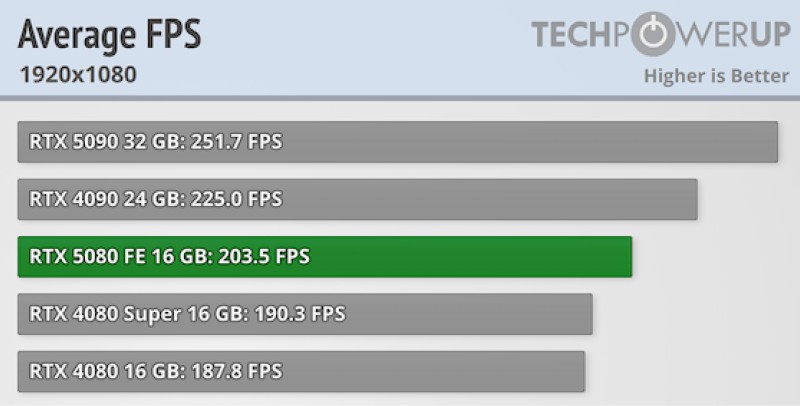Select the RTX 5090 32 GB bar

click(x=397, y=142)
